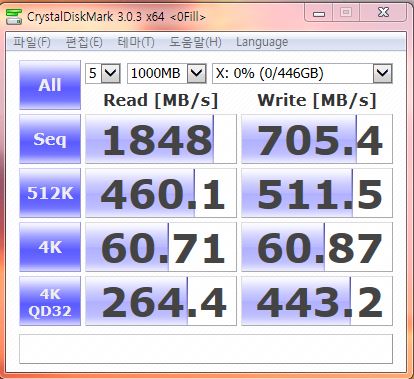Open the Language menu

click(x=262, y=42)
